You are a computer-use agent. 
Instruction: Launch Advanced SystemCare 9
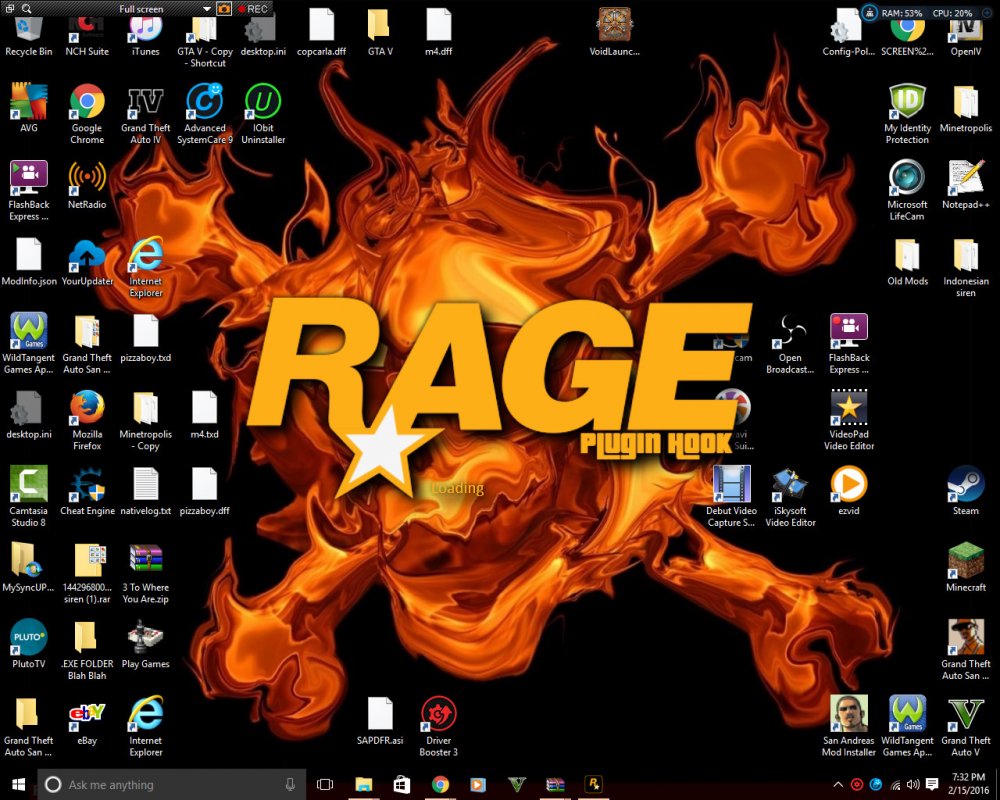point(205,114)
